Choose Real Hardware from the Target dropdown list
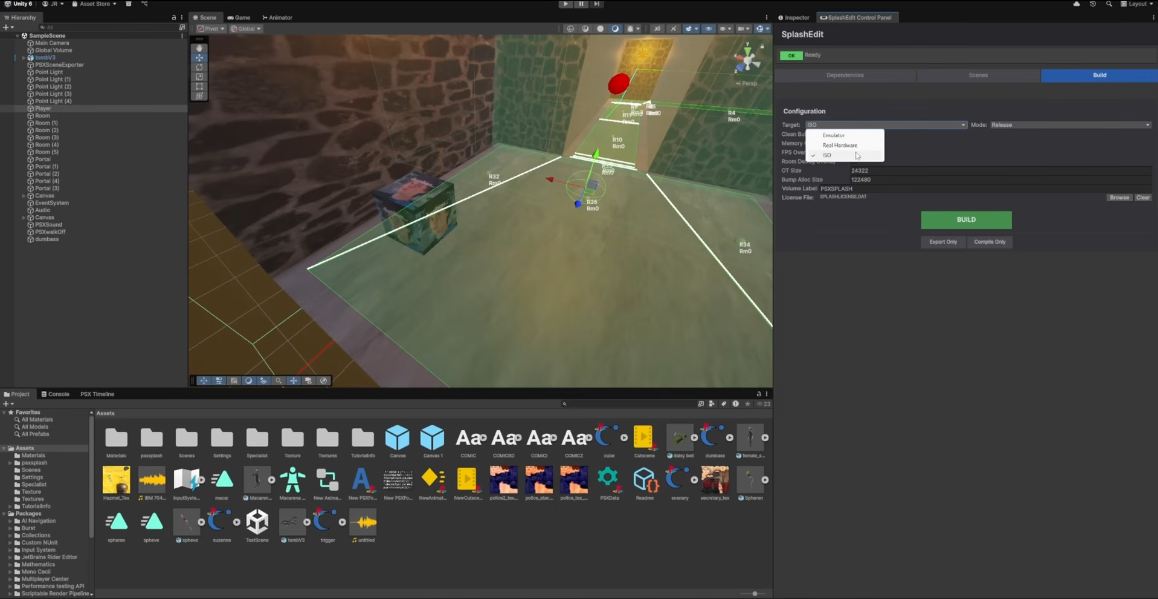 click(x=840, y=145)
